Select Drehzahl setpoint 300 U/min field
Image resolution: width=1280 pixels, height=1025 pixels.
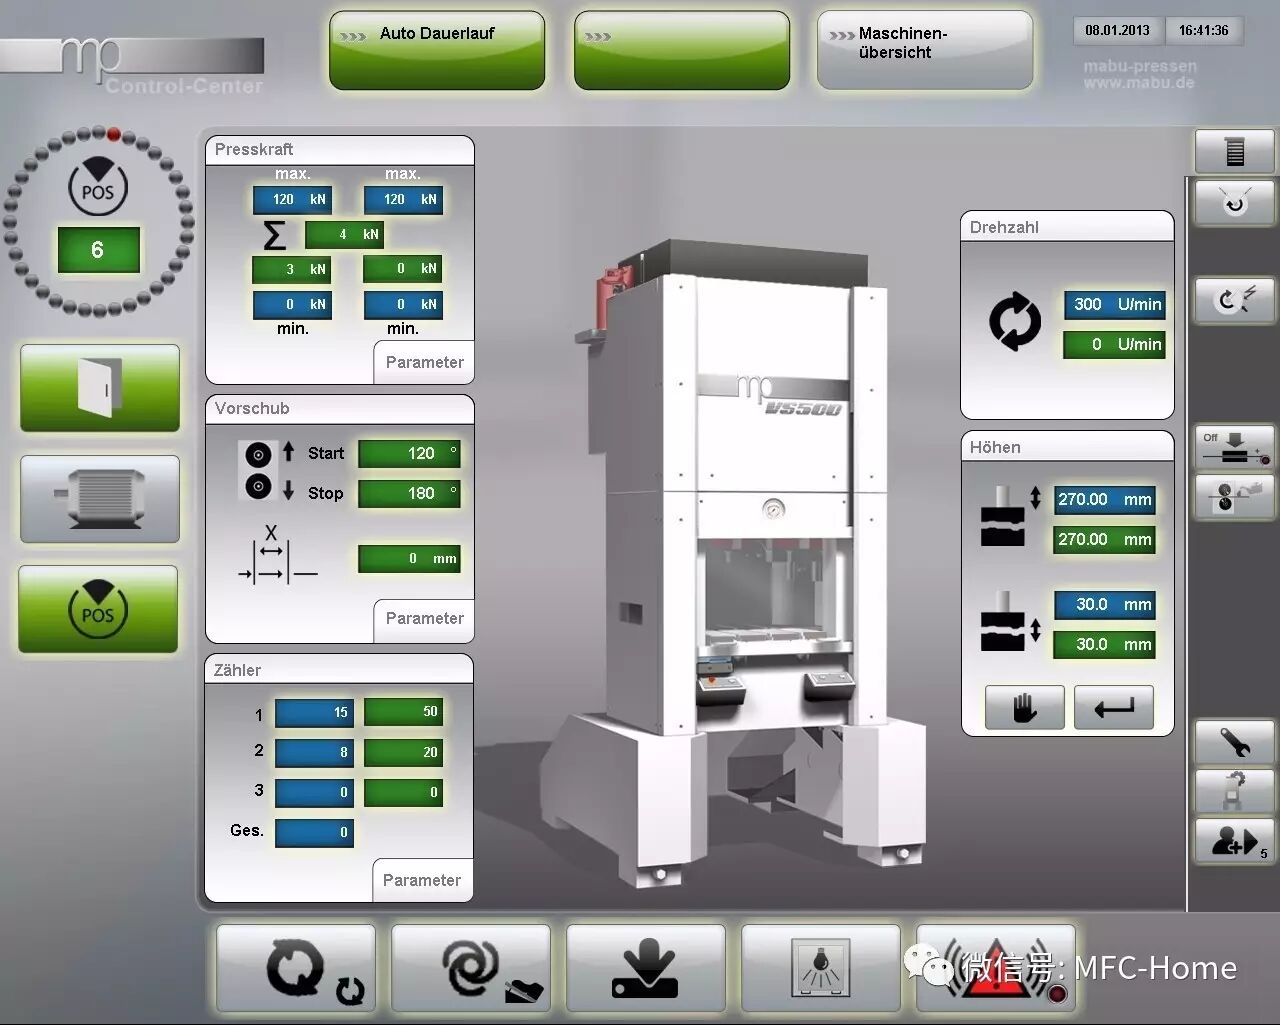1115,305
